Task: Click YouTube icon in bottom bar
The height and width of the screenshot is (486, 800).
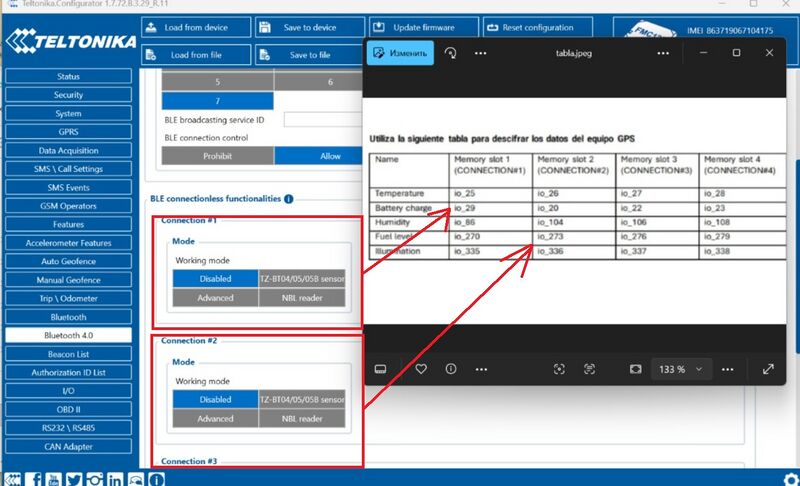Action: coord(53,479)
